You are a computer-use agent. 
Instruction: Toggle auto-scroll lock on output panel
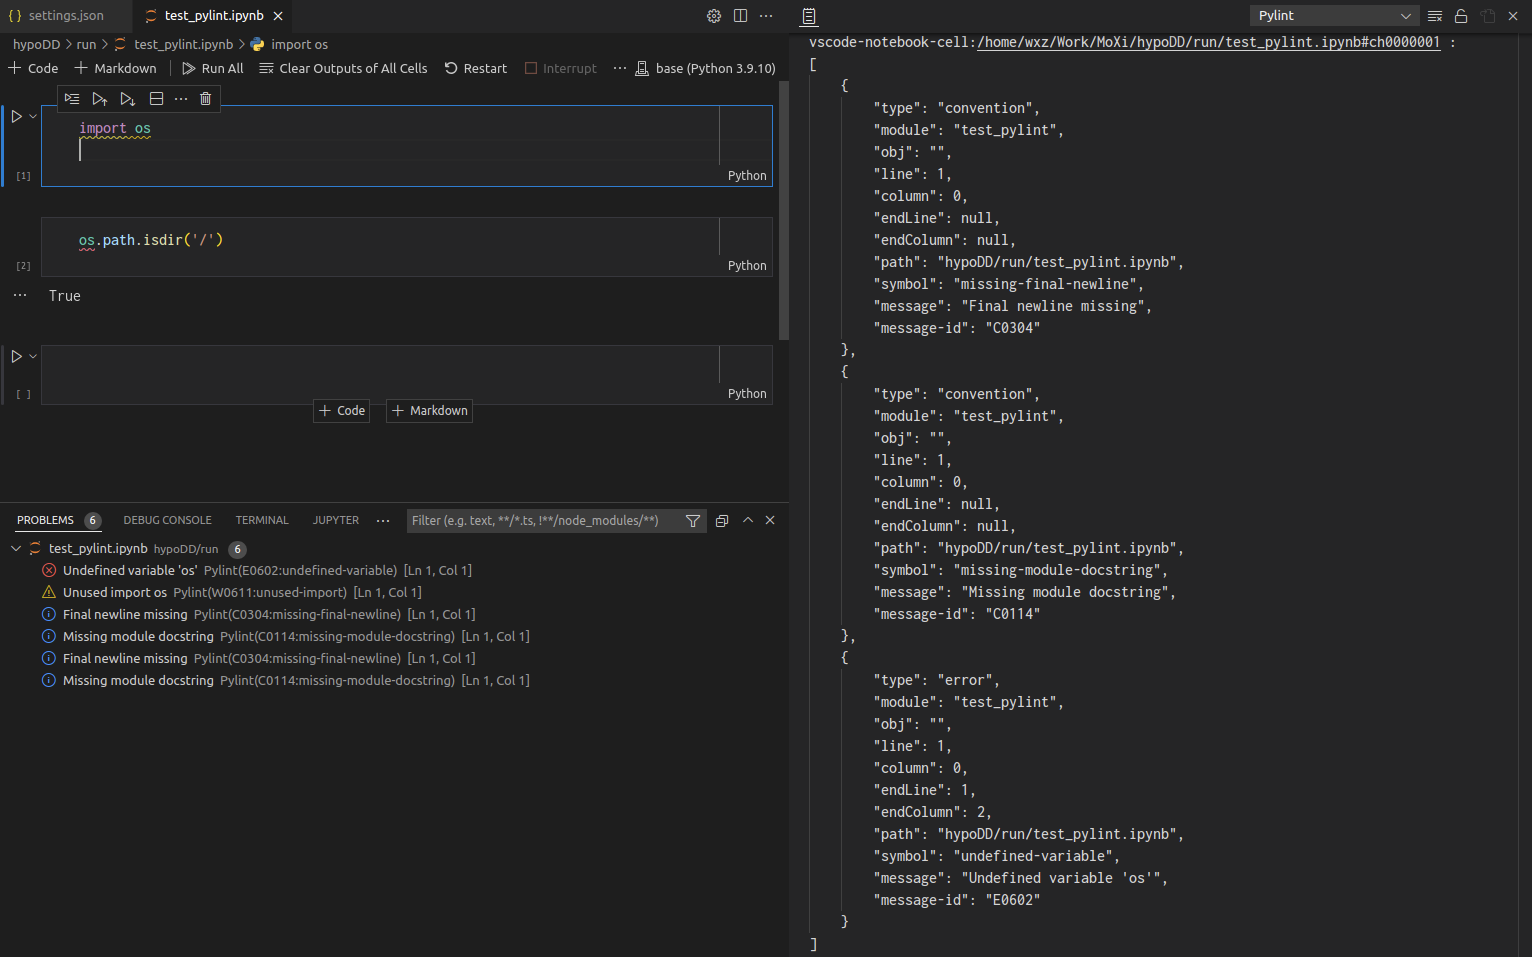tap(1460, 16)
